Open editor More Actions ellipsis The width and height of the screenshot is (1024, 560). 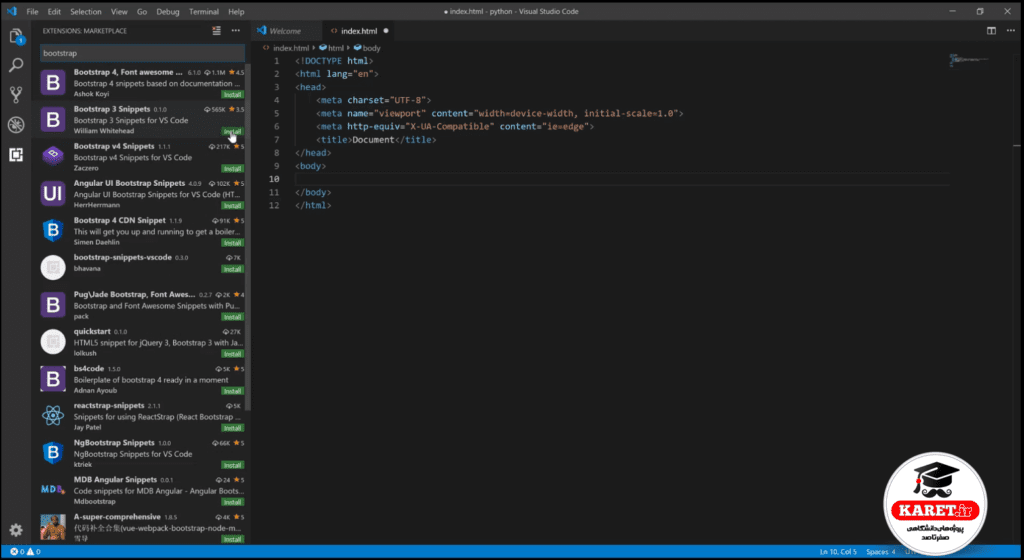[x=1010, y=31]
